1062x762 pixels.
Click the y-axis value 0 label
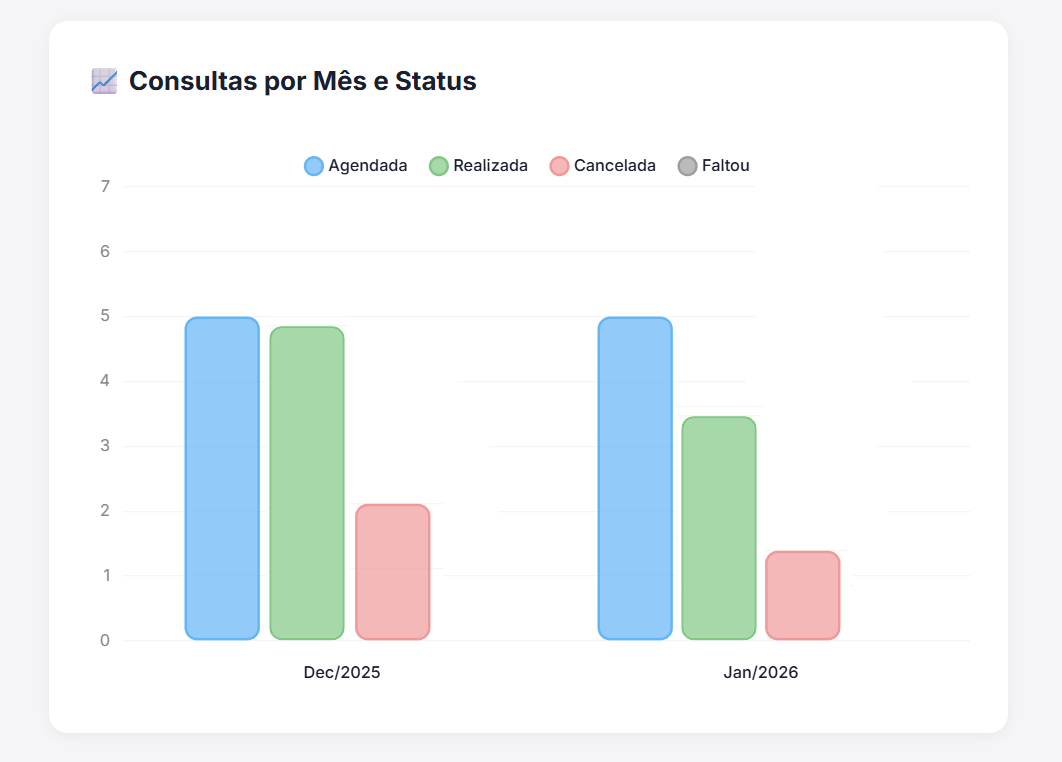[x=105, y=640]
